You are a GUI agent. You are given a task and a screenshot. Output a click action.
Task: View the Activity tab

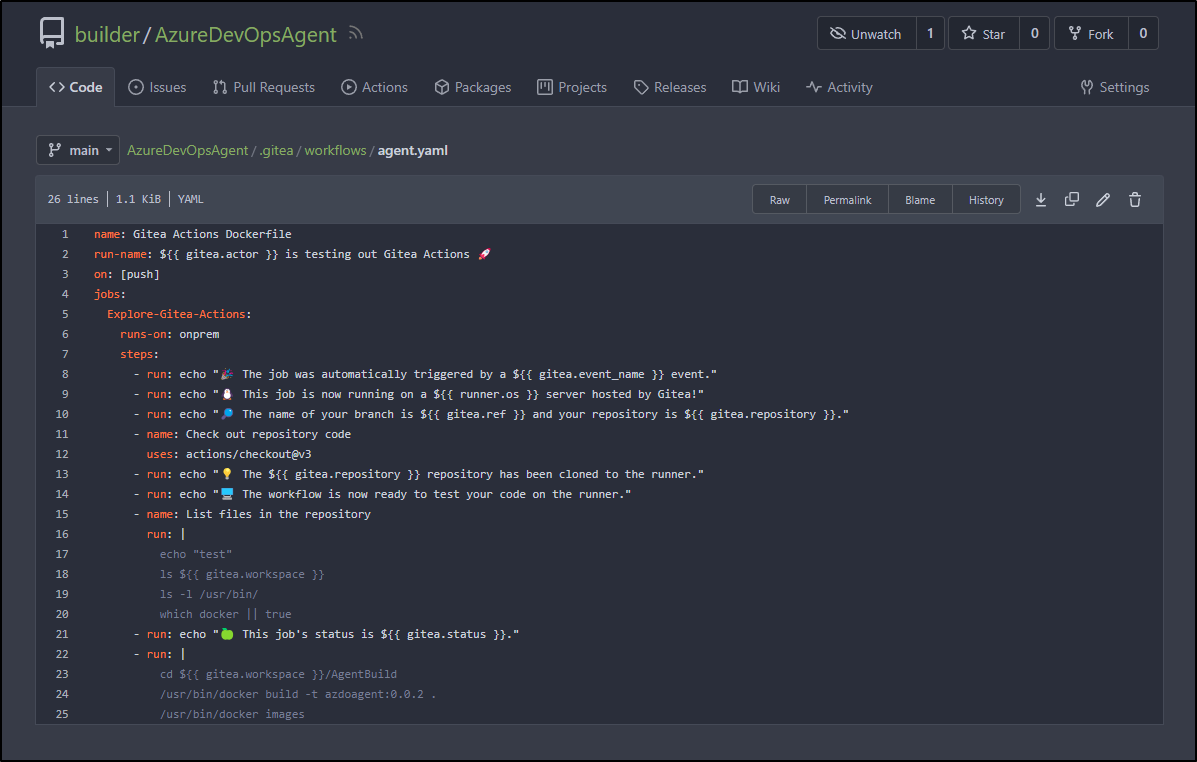(840, 87)
